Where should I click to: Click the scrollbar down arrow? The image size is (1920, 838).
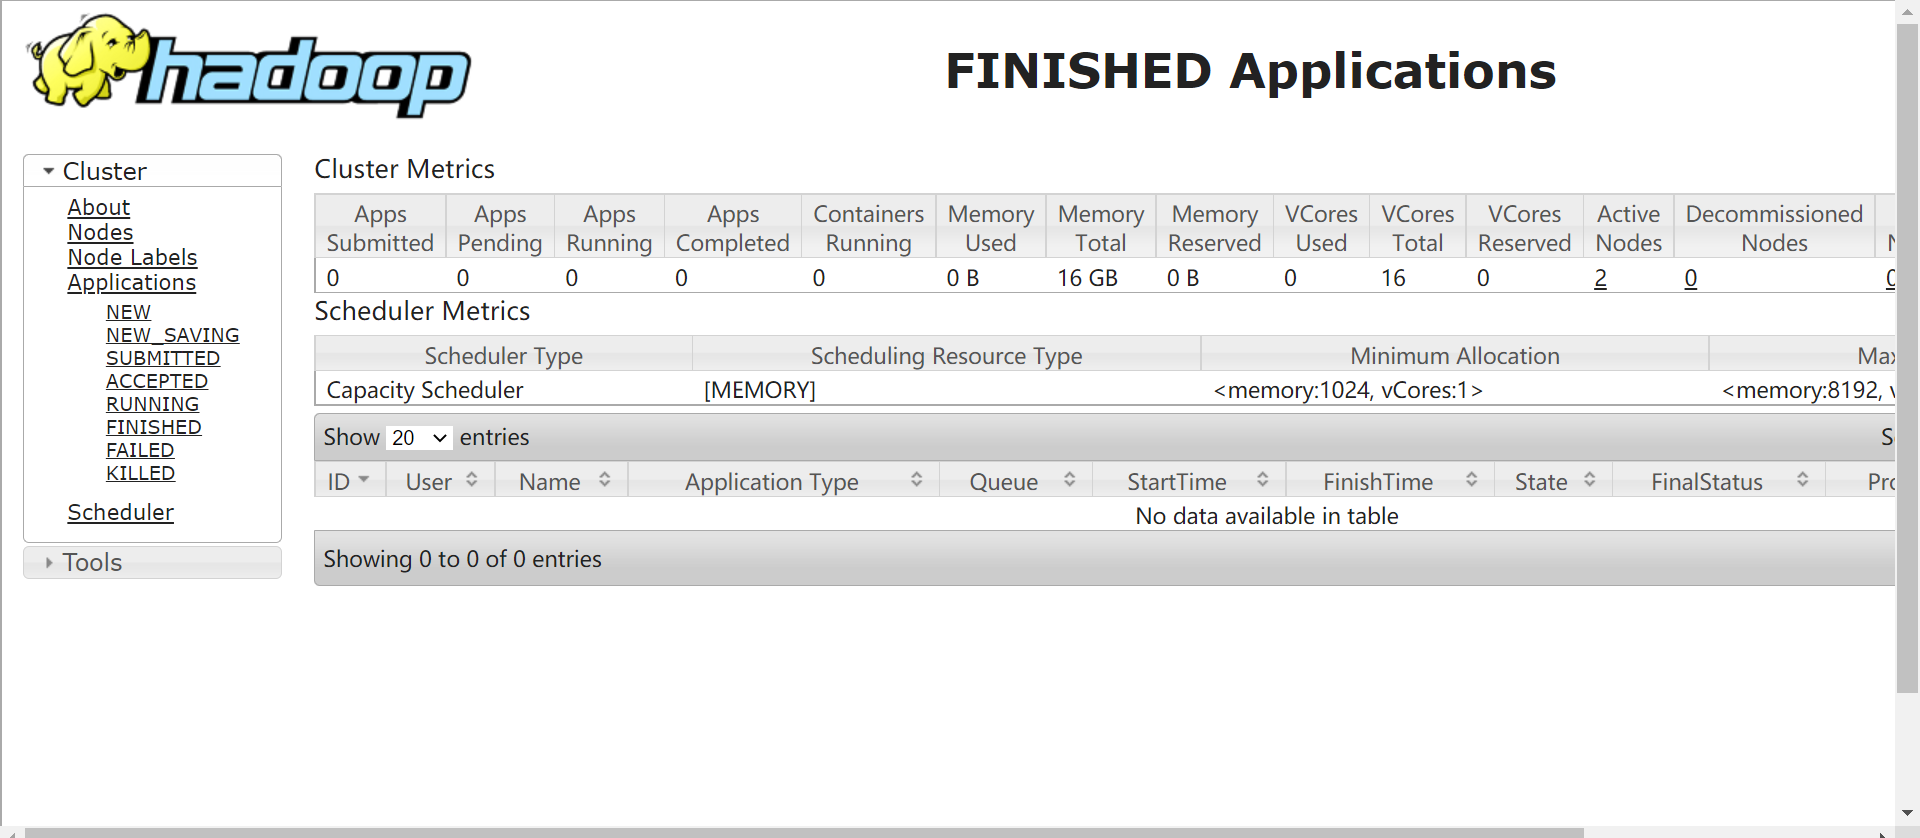[1907, 813]
